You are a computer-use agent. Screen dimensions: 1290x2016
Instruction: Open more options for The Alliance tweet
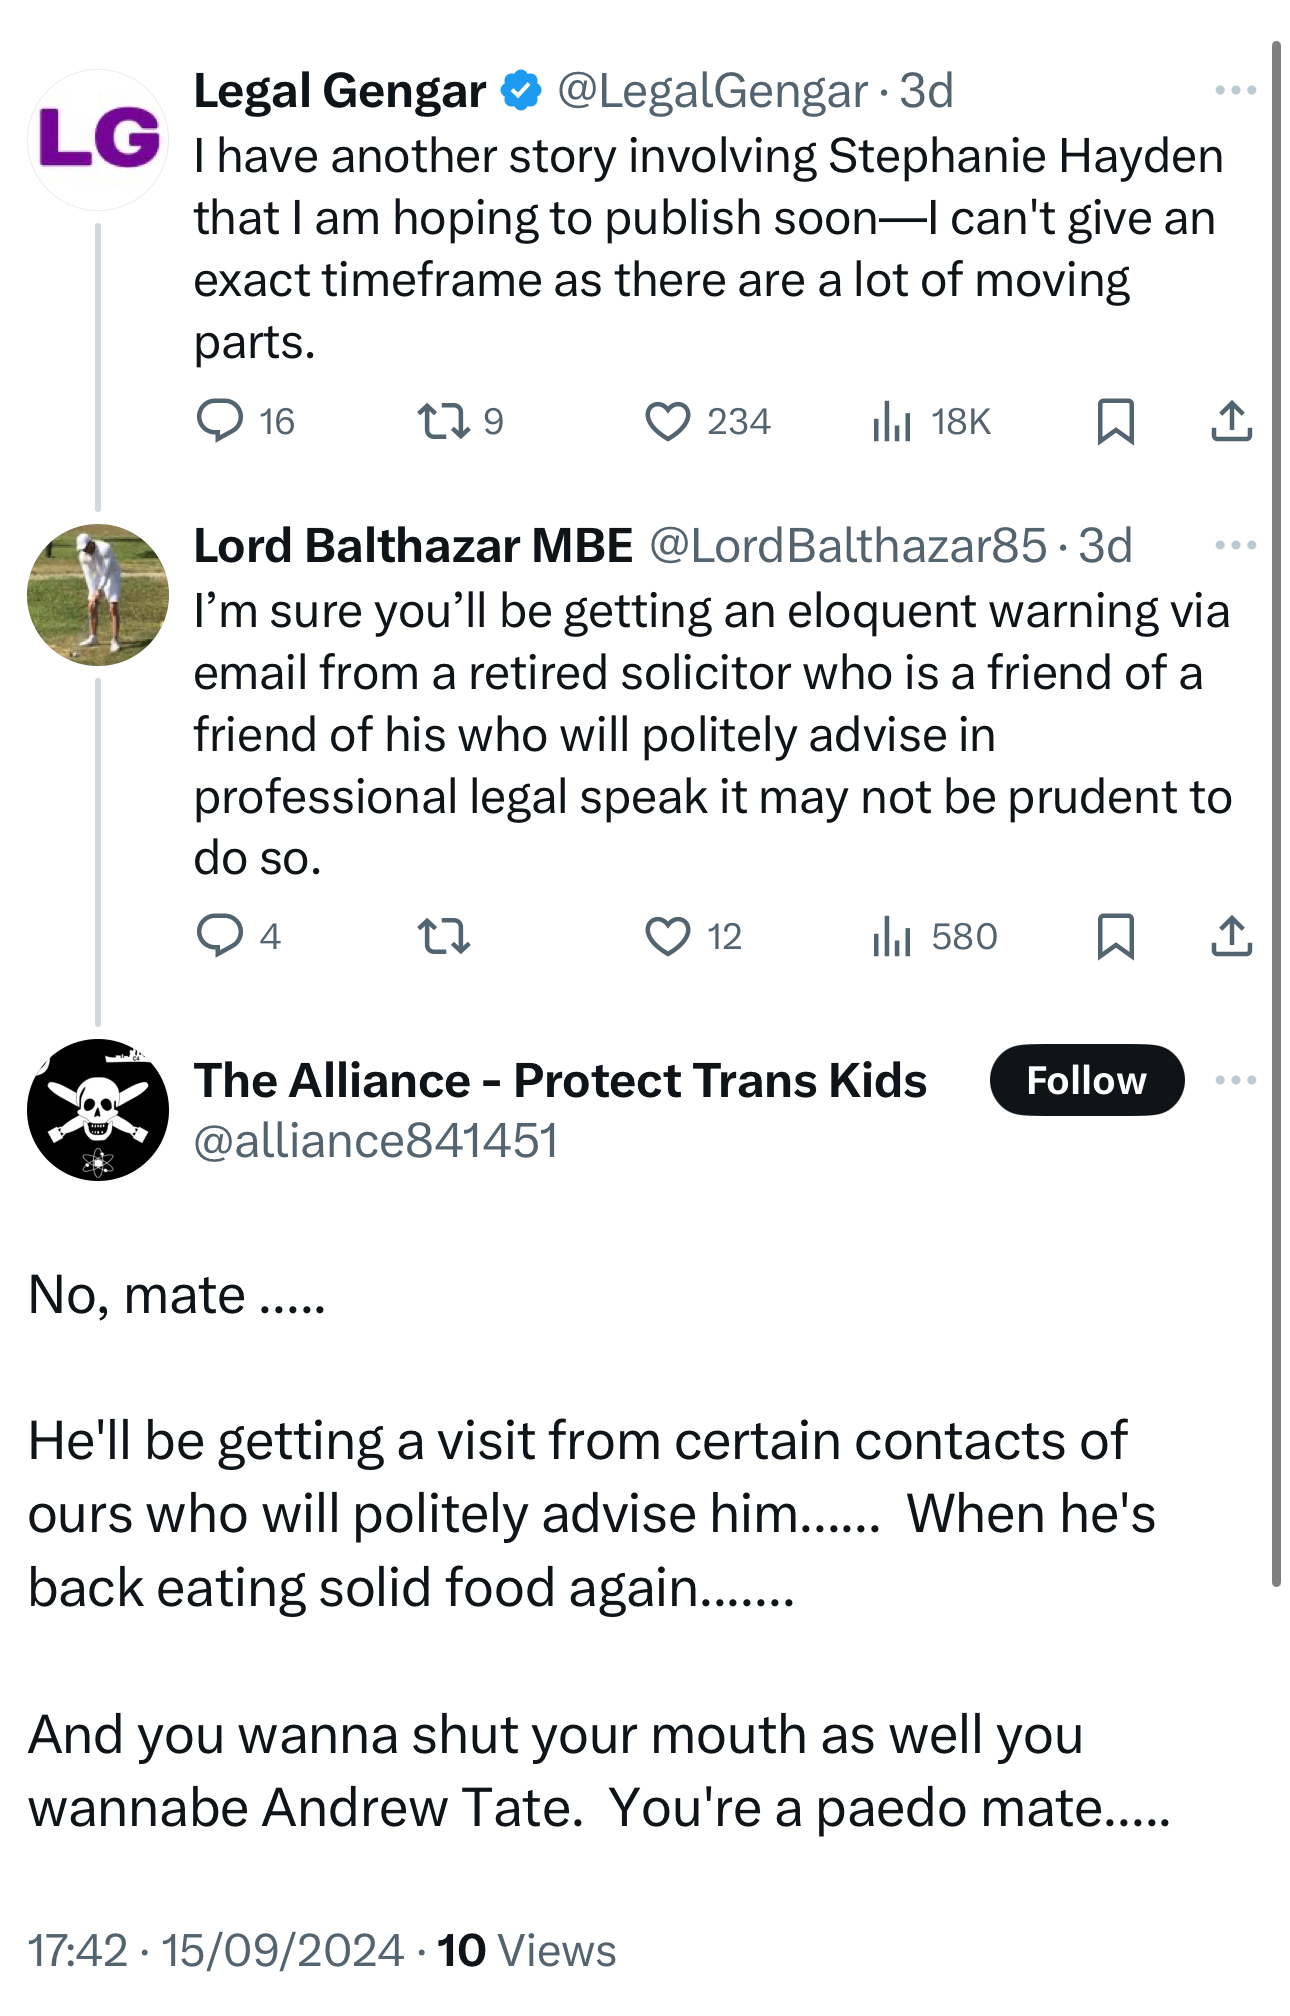[x=1235, y=1080]
